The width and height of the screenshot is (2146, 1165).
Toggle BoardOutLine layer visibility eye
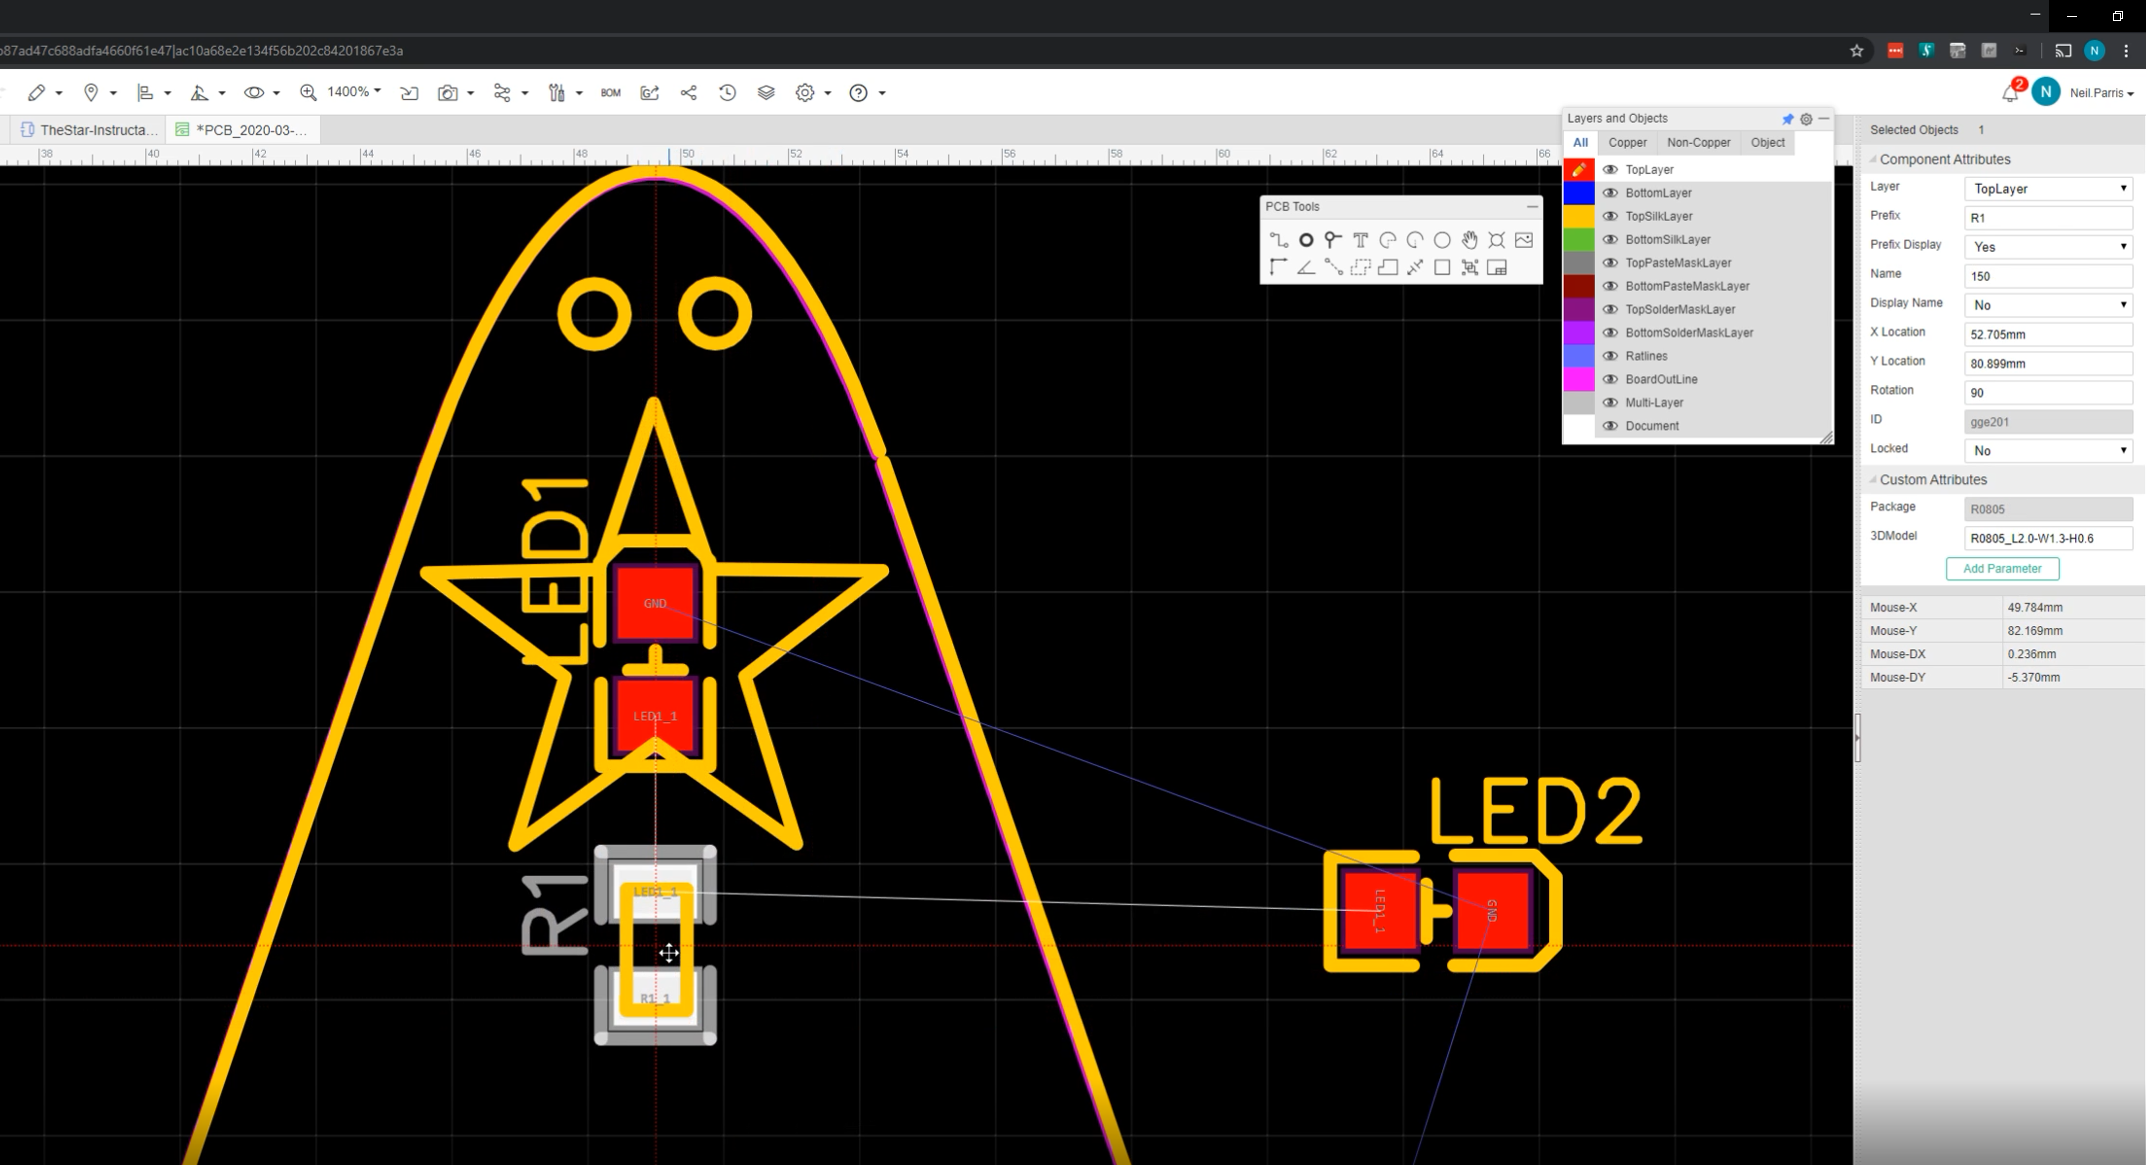[x=1610, y=379]
